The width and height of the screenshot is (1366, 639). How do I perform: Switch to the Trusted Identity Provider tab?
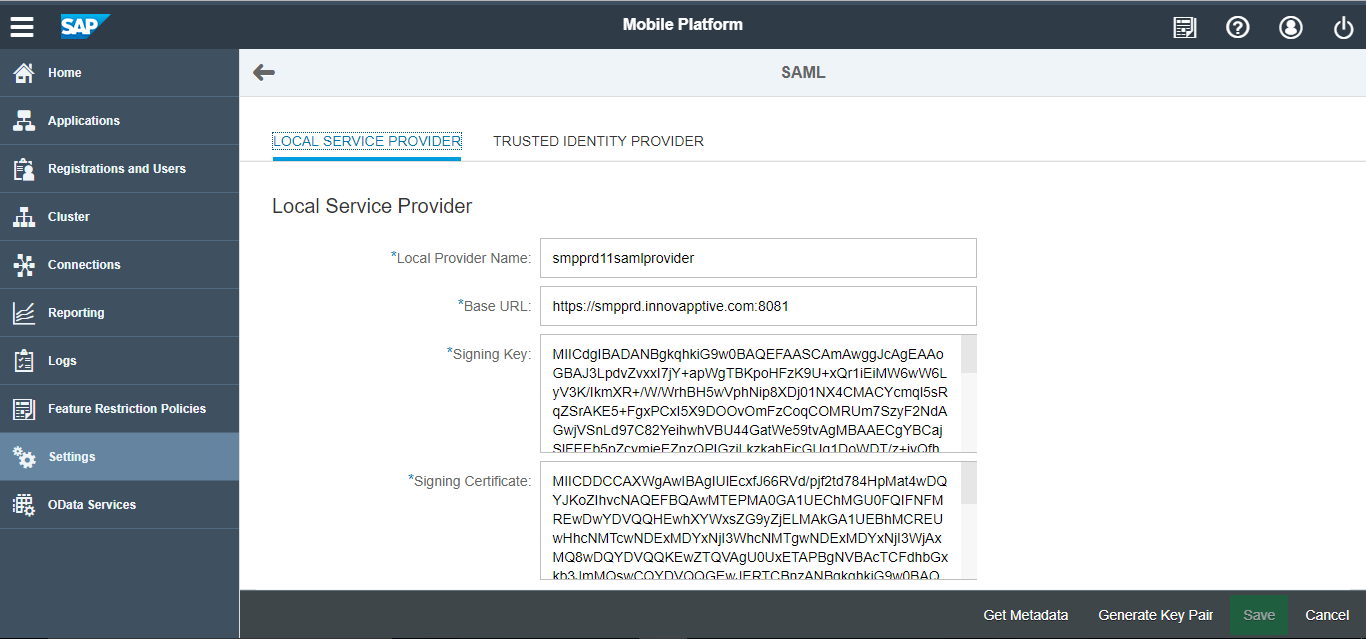coord(598,141)
